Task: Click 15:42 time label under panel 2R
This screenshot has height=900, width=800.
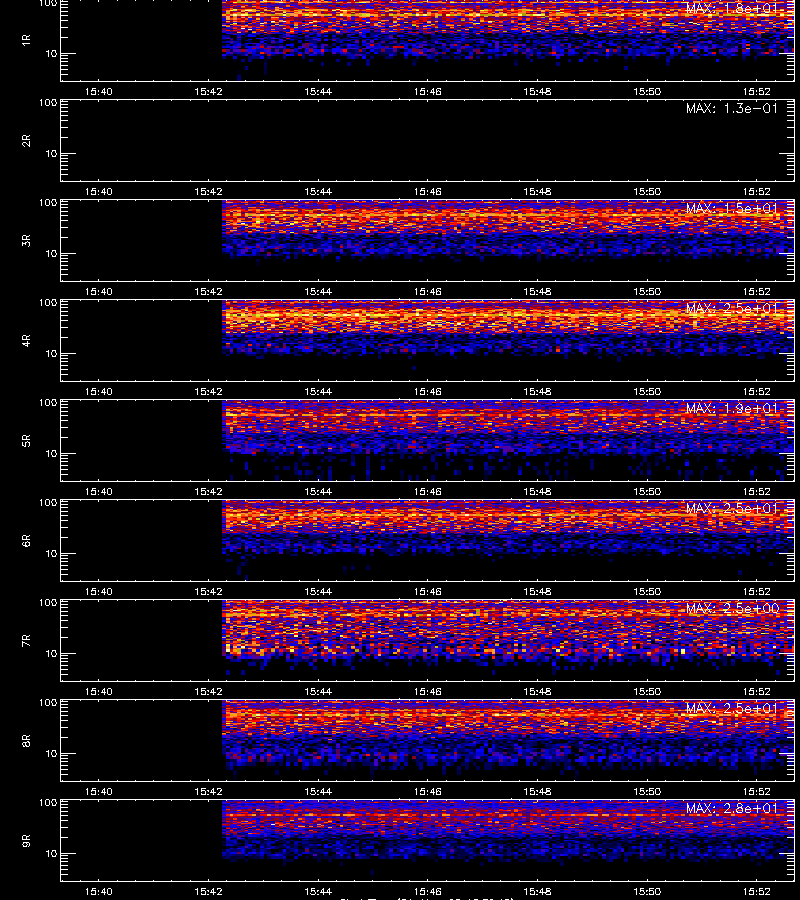Action: (208, 192)
